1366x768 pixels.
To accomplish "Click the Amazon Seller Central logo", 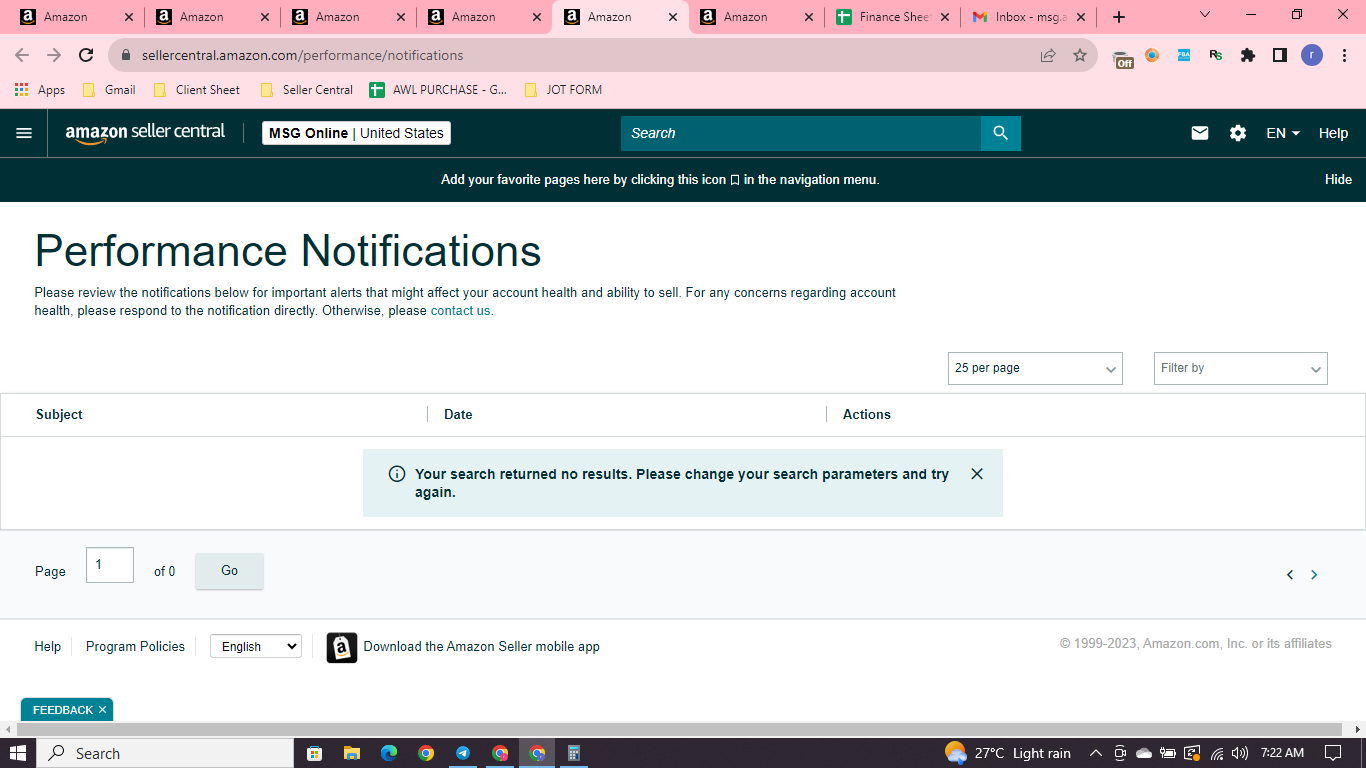I will click(146, 133).
